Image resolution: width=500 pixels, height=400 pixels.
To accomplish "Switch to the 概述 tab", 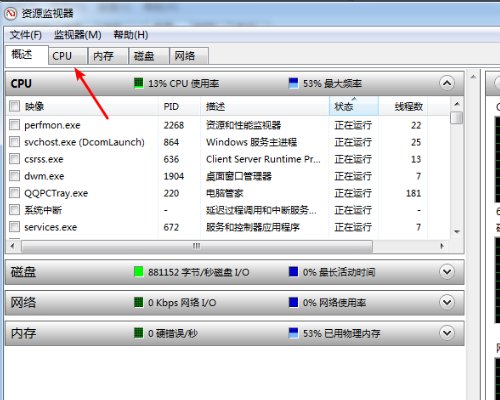I will pos(27,55).
